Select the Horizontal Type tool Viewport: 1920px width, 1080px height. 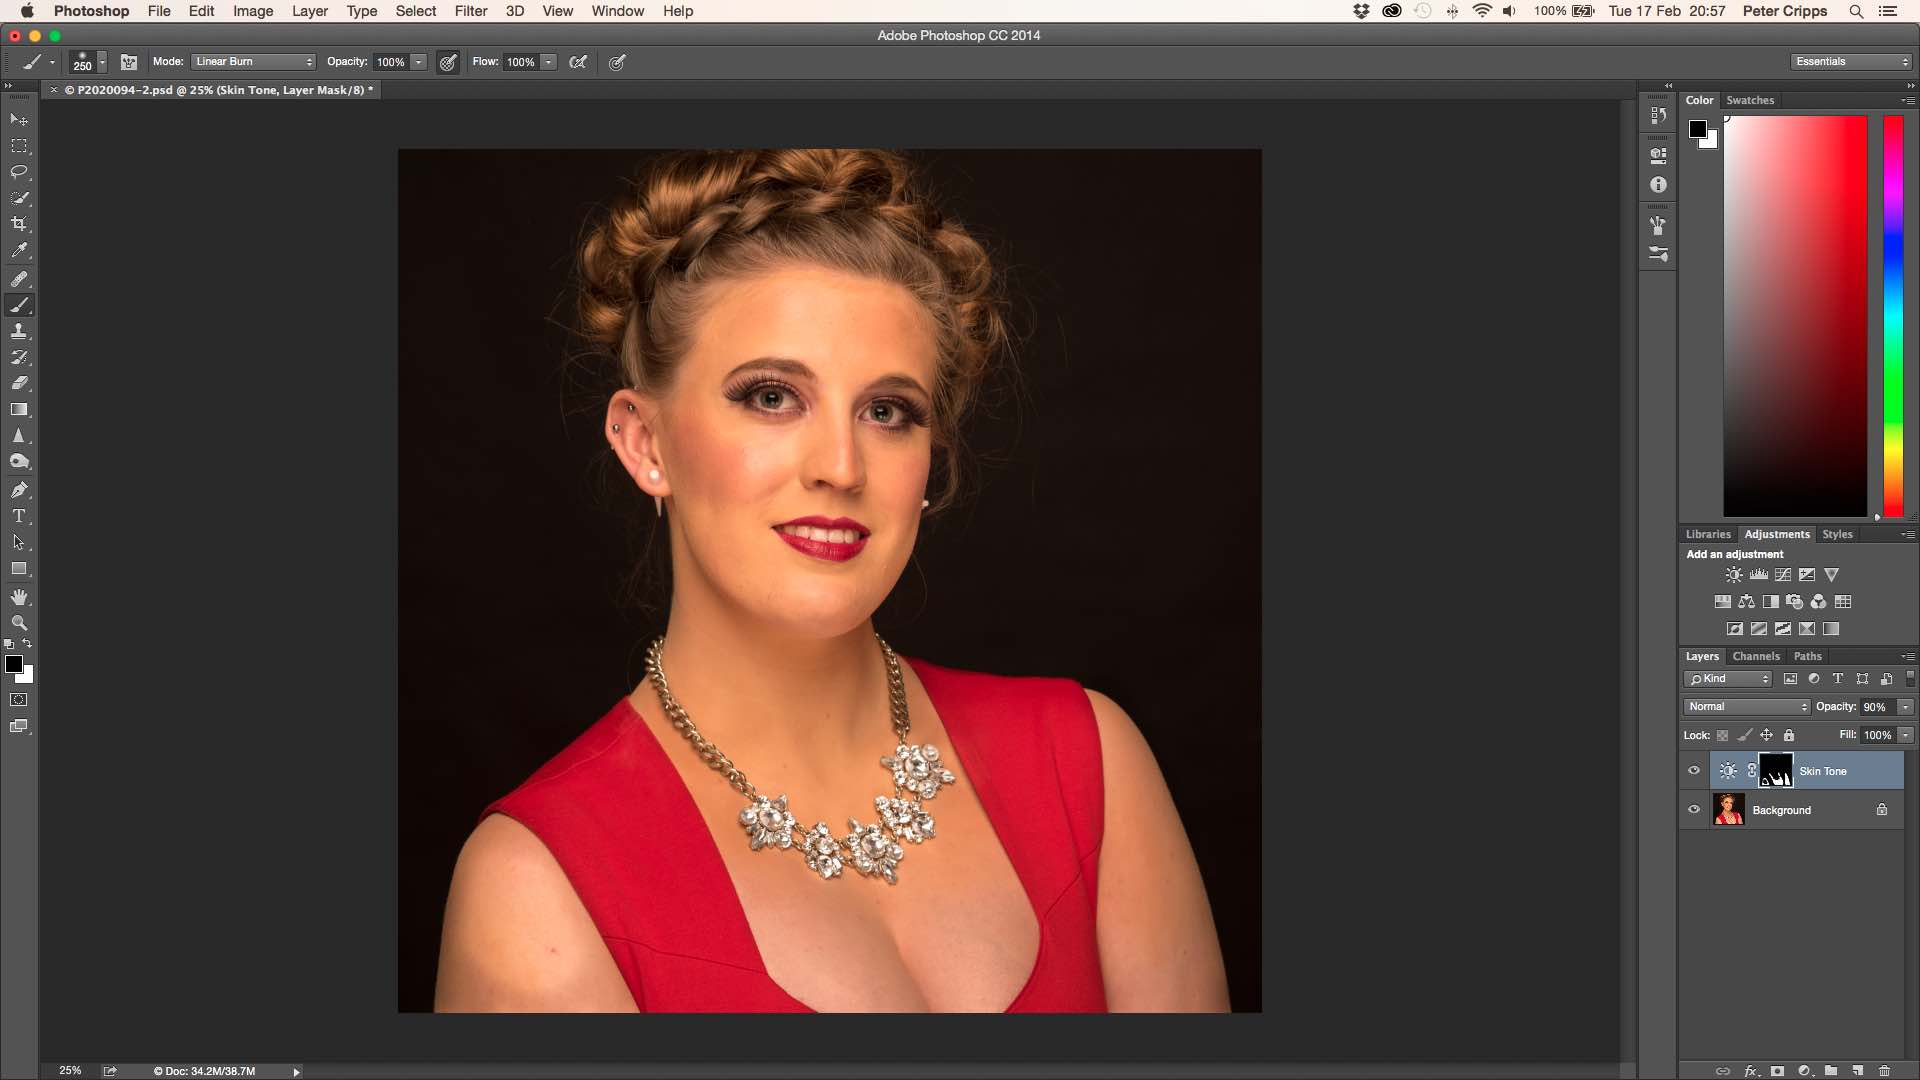19,516
